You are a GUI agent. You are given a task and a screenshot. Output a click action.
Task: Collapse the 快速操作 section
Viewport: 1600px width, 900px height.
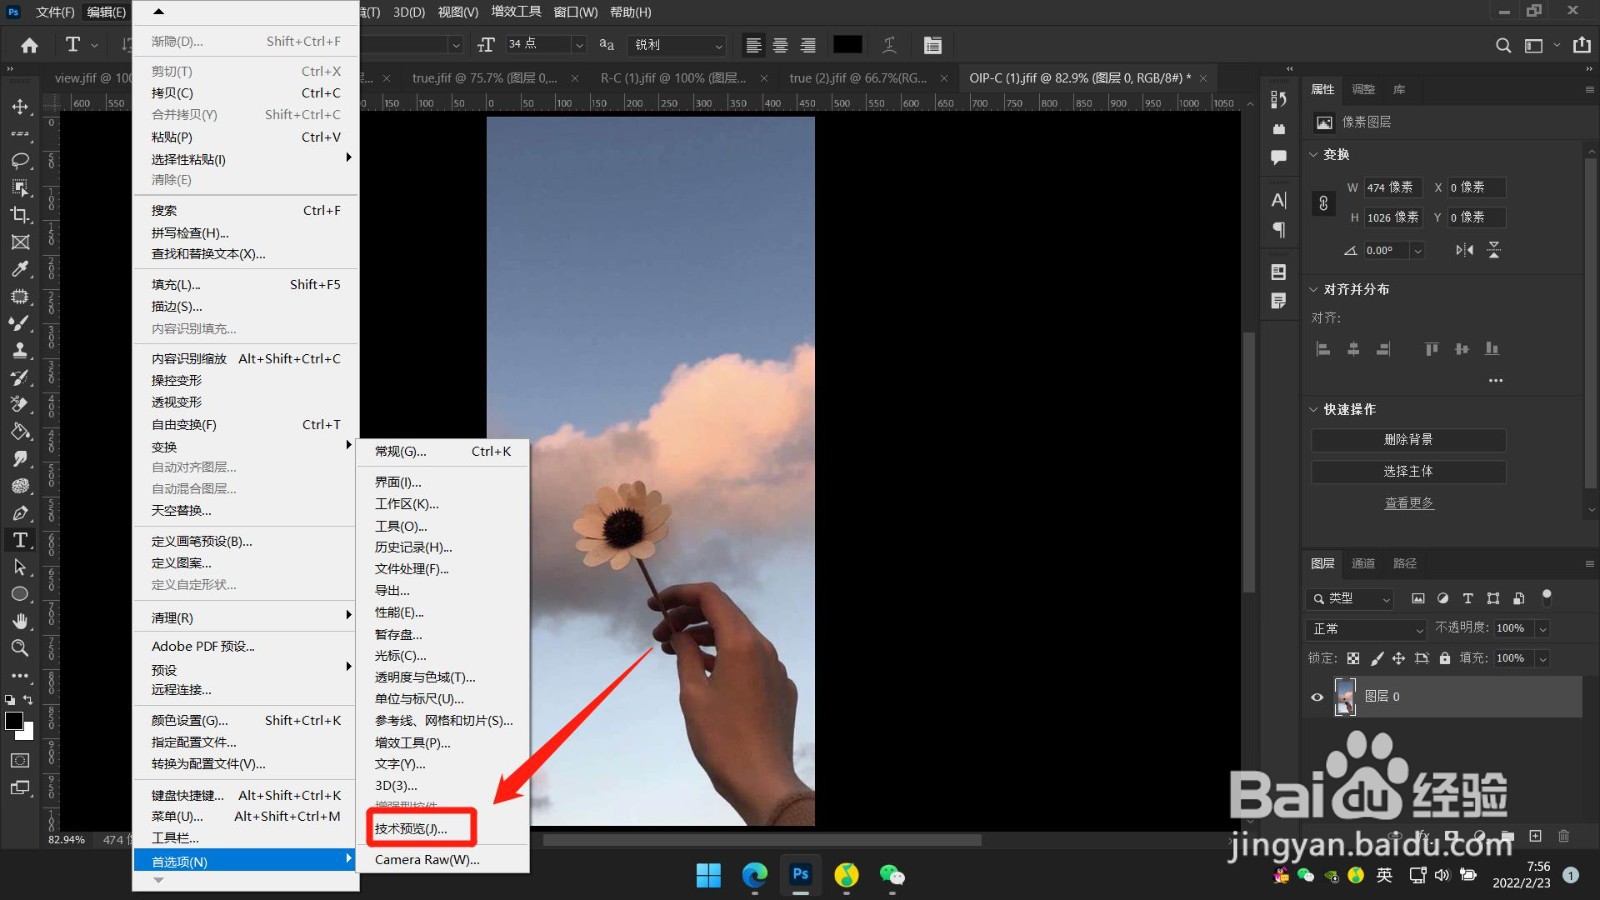(1314, 410)
